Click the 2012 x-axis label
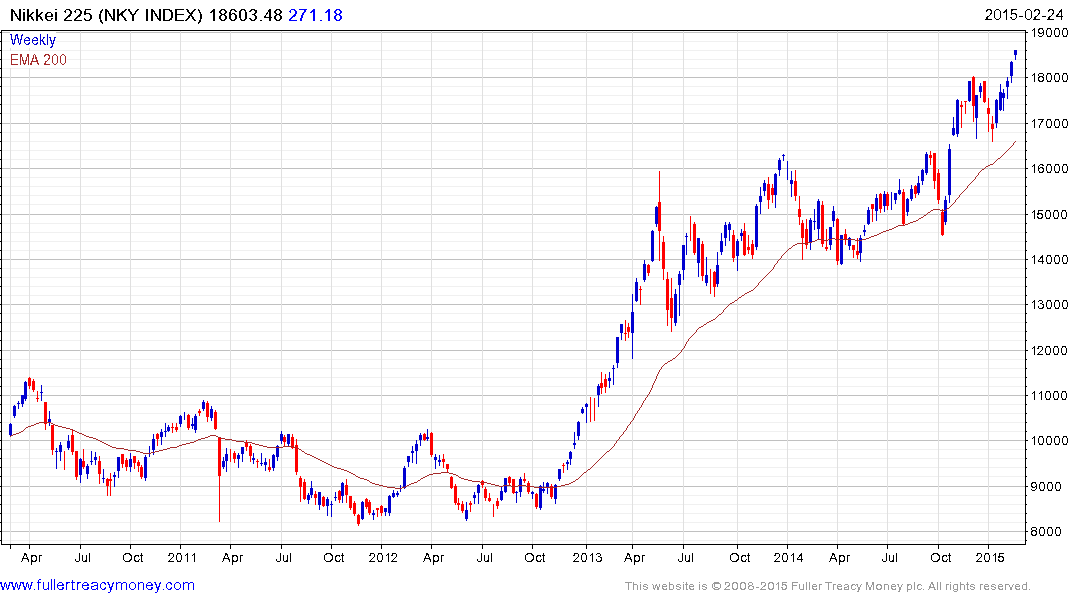This screenshot has height=600, width=1075. pyautogui.click(x=383, y=557)
